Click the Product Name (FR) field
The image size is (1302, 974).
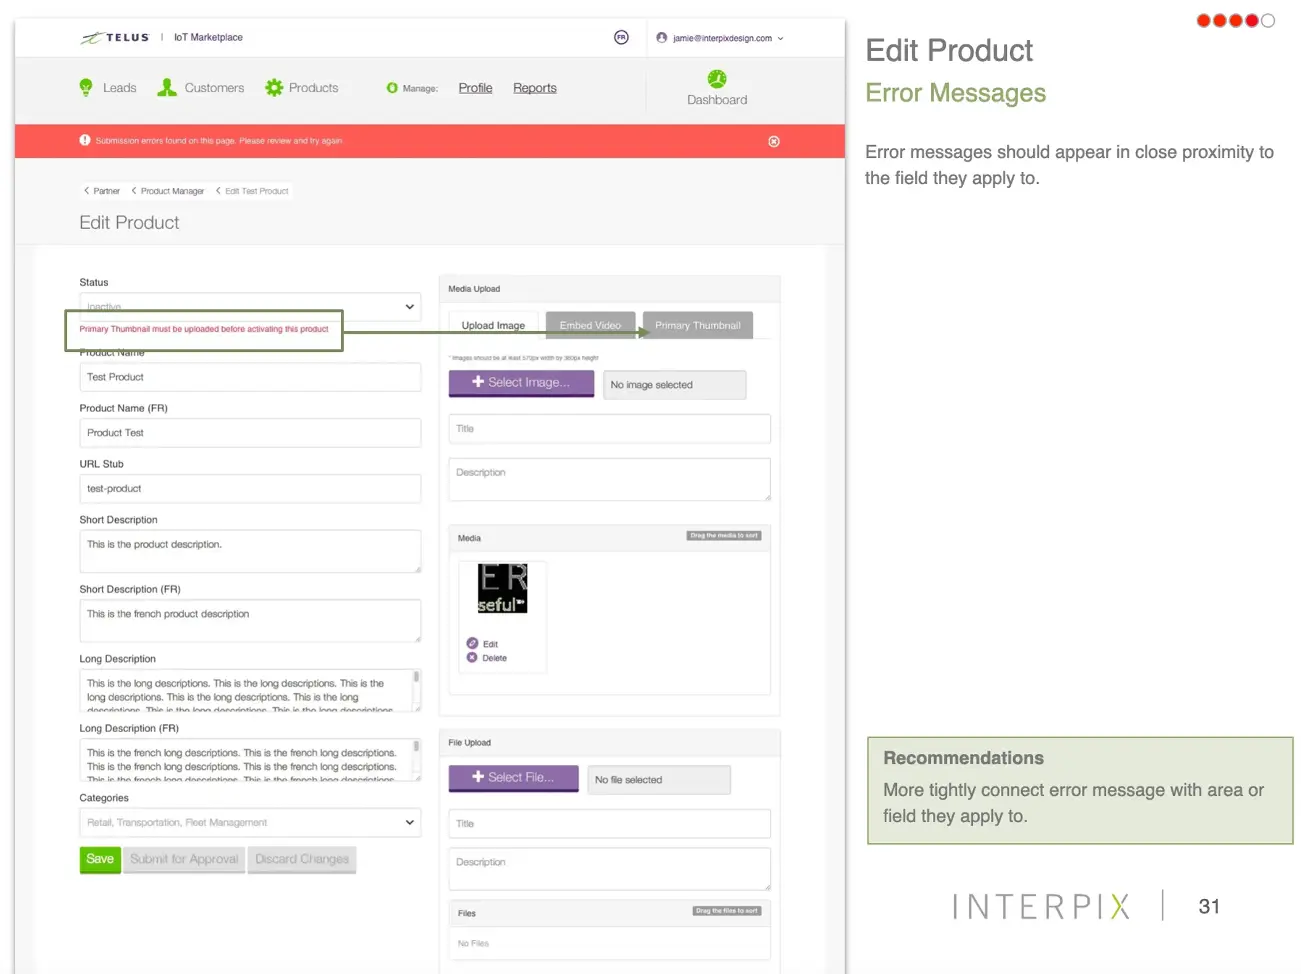click(x=250, y=433)
